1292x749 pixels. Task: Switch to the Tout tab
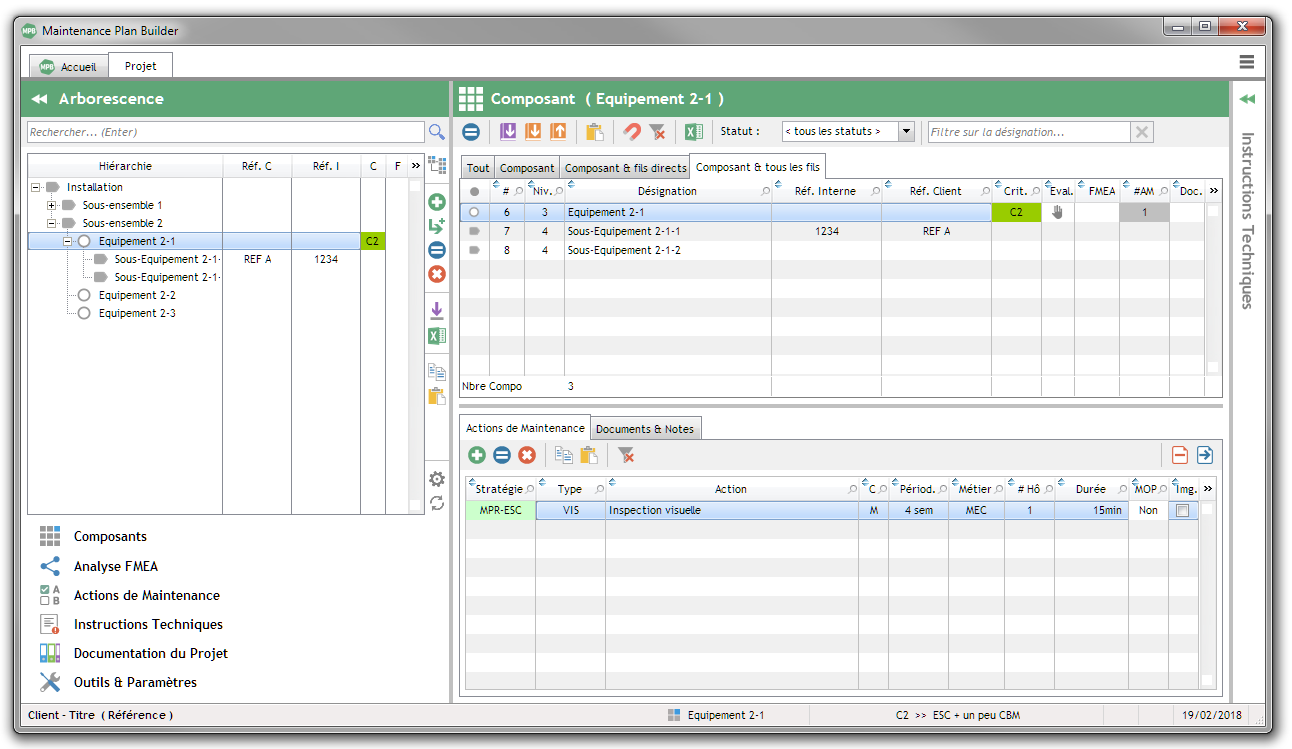click(478, 168)
